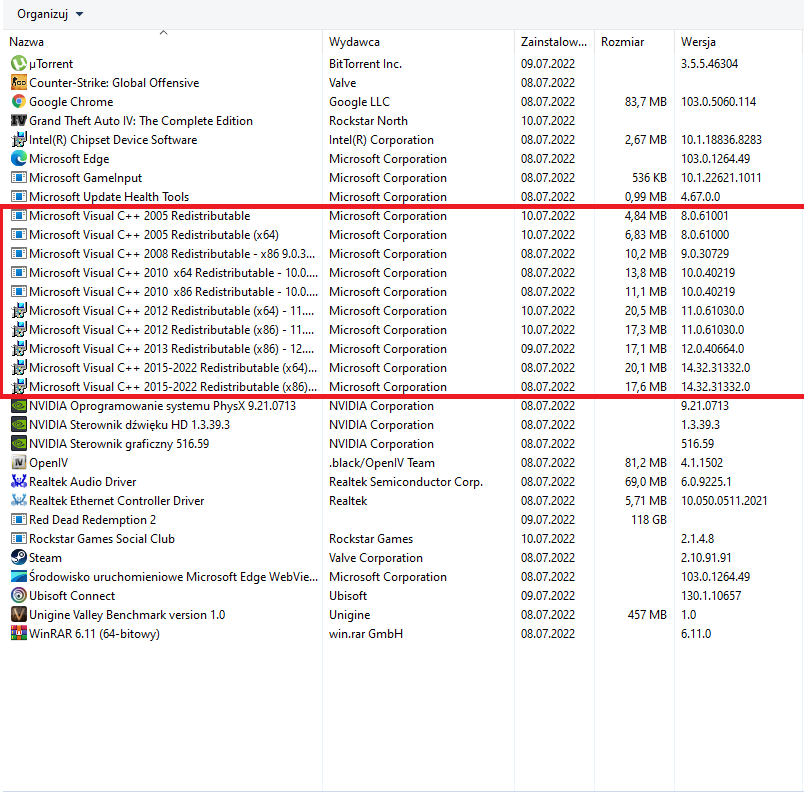Click the Edge WebView runtime icon
Viewport: 804px width, 792px height.
point(19,576)
